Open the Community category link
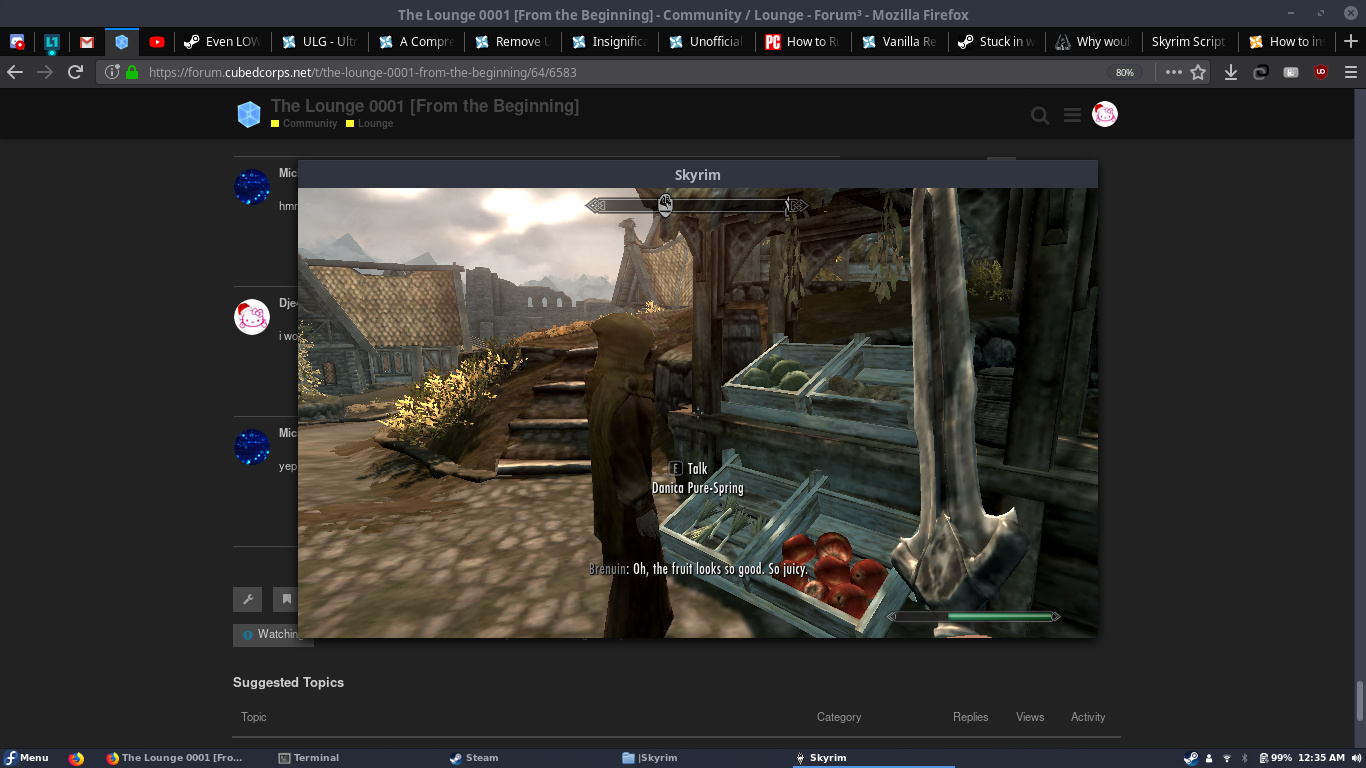 [x=304, y=123]
